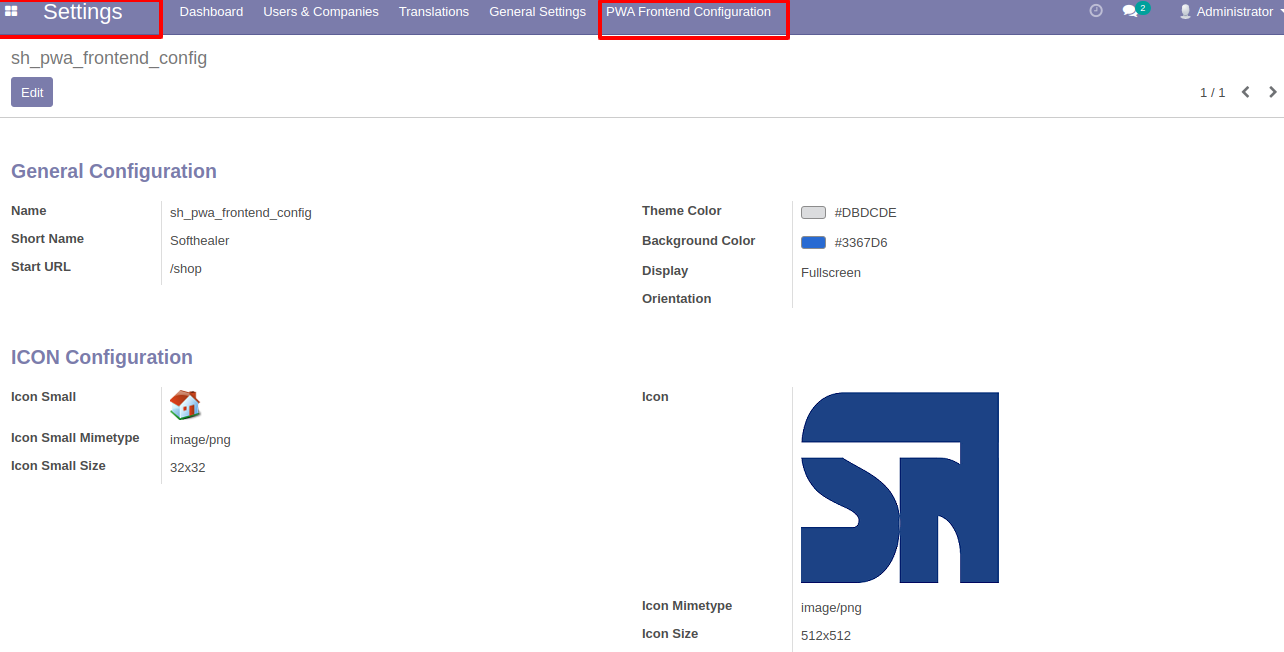This screenshot has width=1284, height=652.
Task: Open the General Settings menu
Action: [x=537, y=12]
